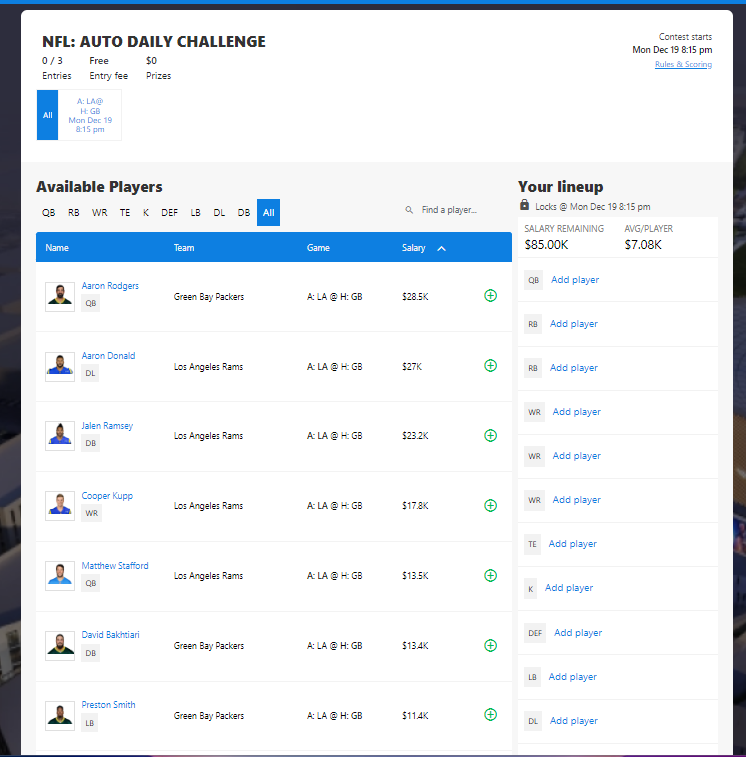746x757 pixels.
Task: Filter players by WR position
Action: (x=99, y=212)
